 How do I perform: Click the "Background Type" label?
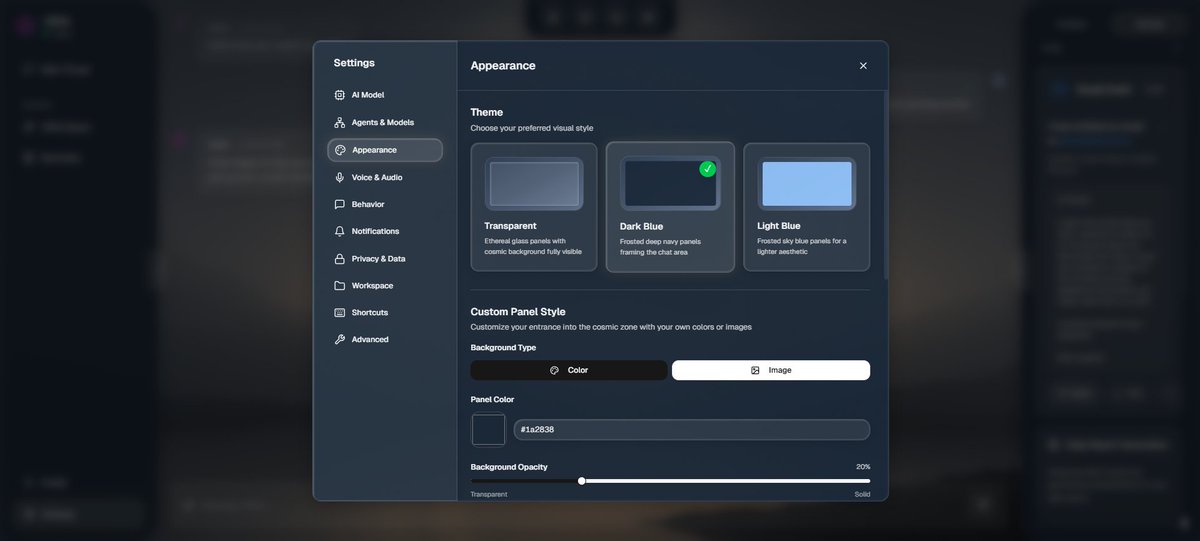point(503,348)
